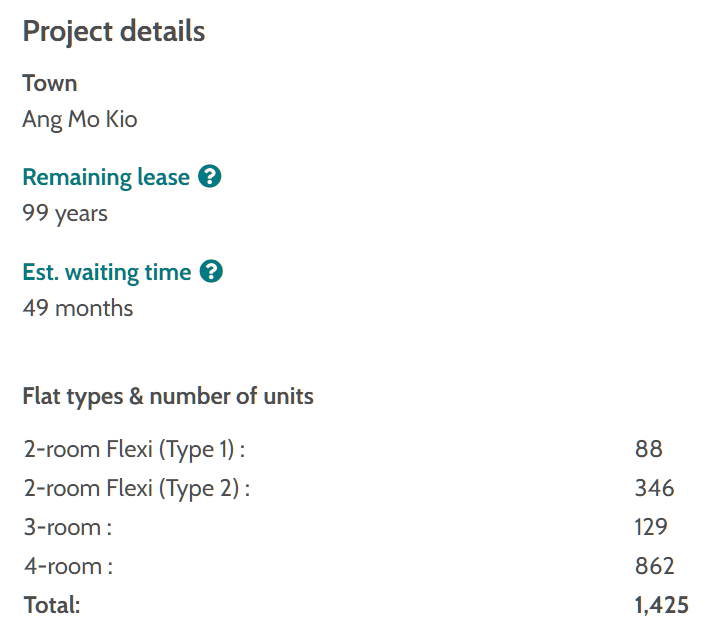Screen dimensions: 724x640
Task: Select the Ang Mo Kio town value
Action: tap(80, 120)
